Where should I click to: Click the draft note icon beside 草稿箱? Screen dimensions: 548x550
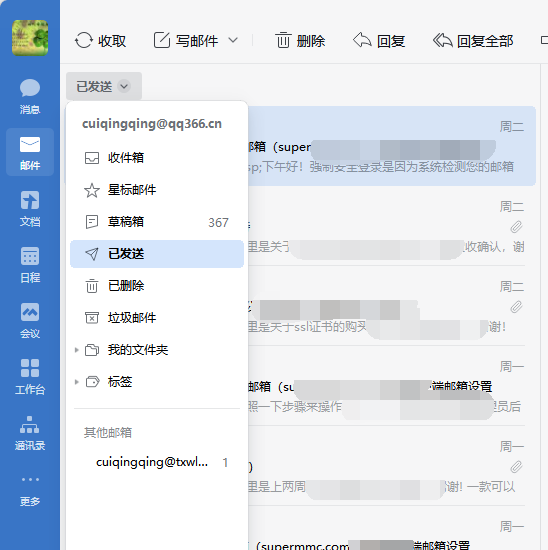coord(92,222)
